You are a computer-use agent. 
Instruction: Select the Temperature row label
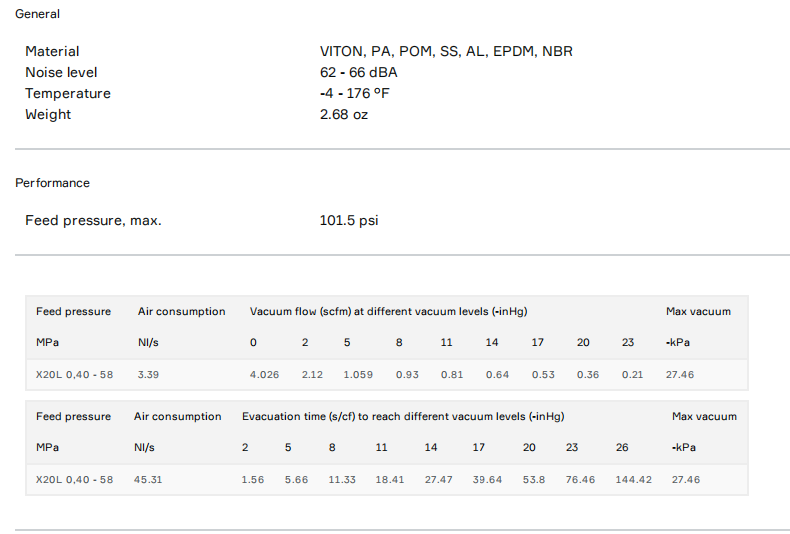(x=68, y=93)
